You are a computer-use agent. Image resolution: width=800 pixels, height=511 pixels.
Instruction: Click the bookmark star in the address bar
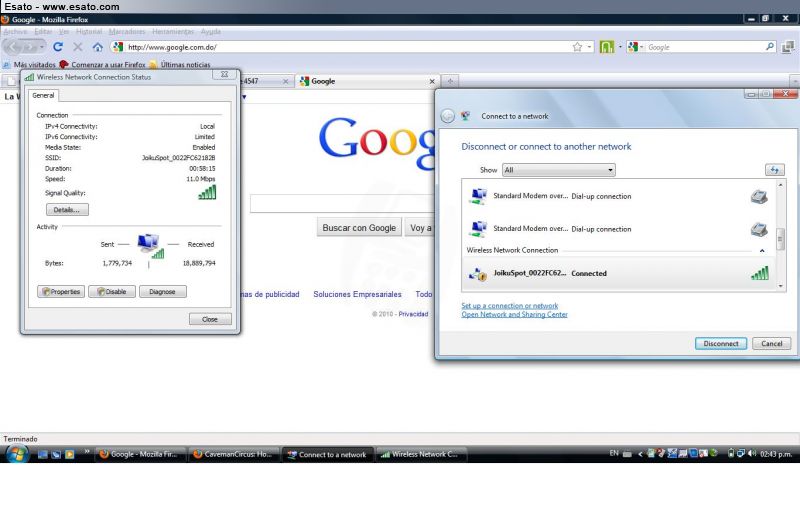(x=577, y=46)
